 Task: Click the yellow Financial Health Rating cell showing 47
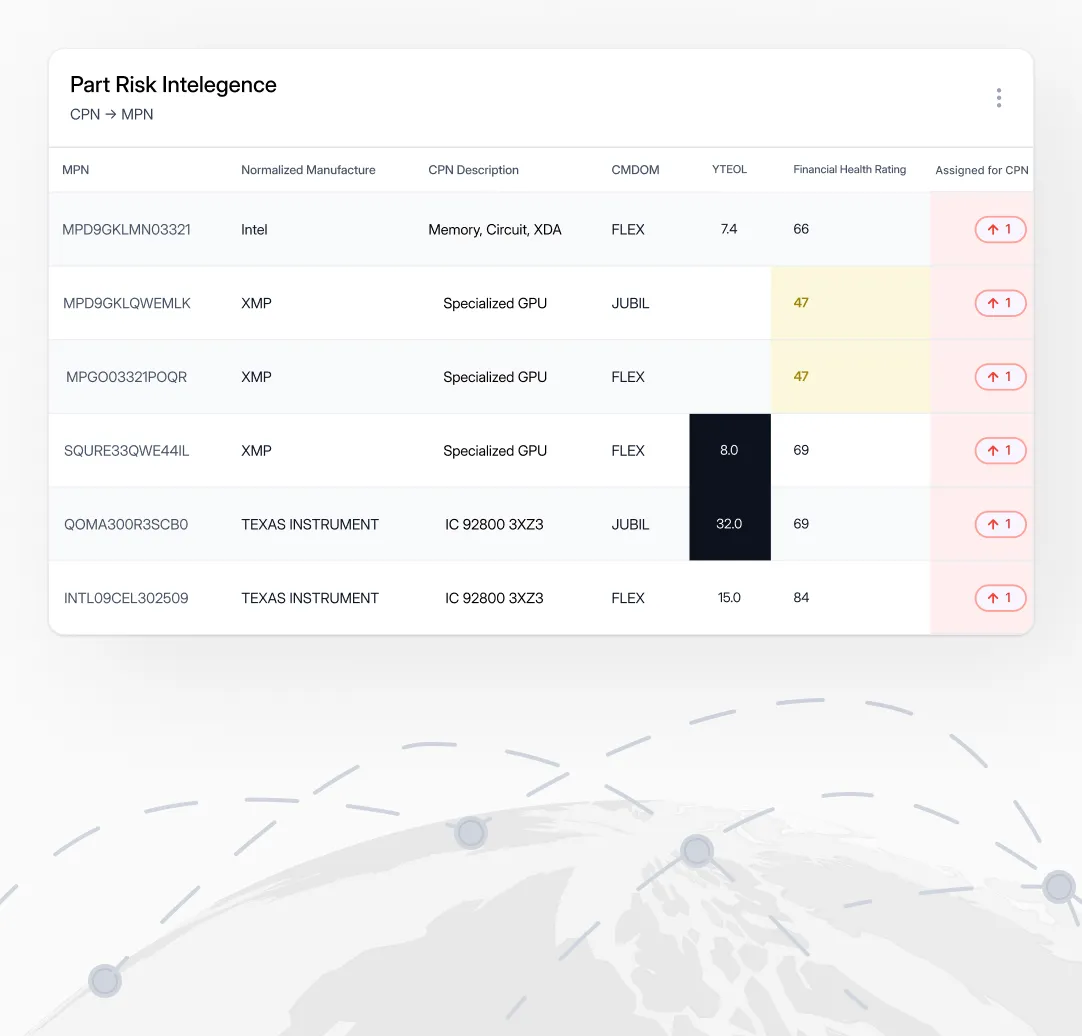(801, 303)
